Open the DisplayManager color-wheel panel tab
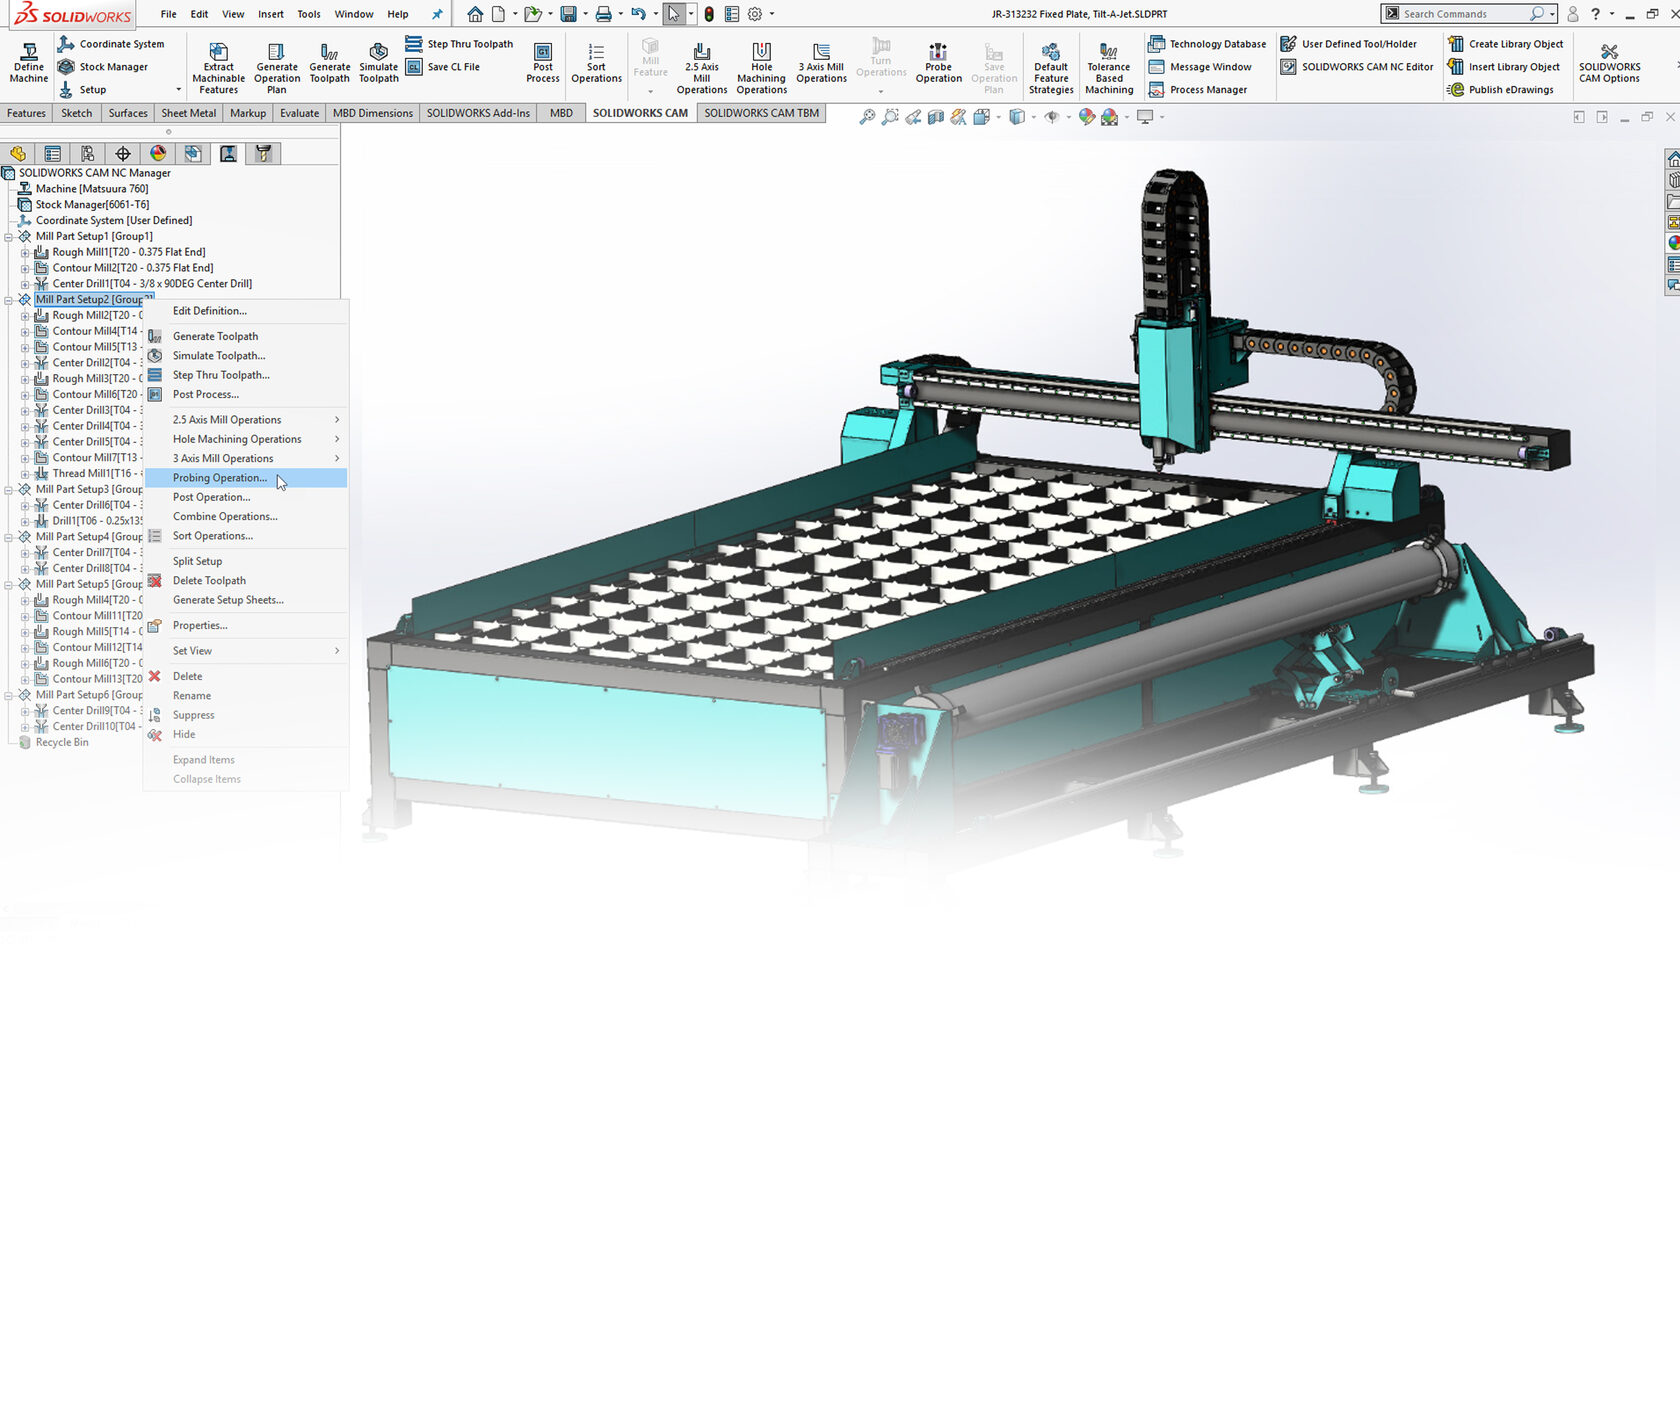1680x1422 pixels. point(158,154)
